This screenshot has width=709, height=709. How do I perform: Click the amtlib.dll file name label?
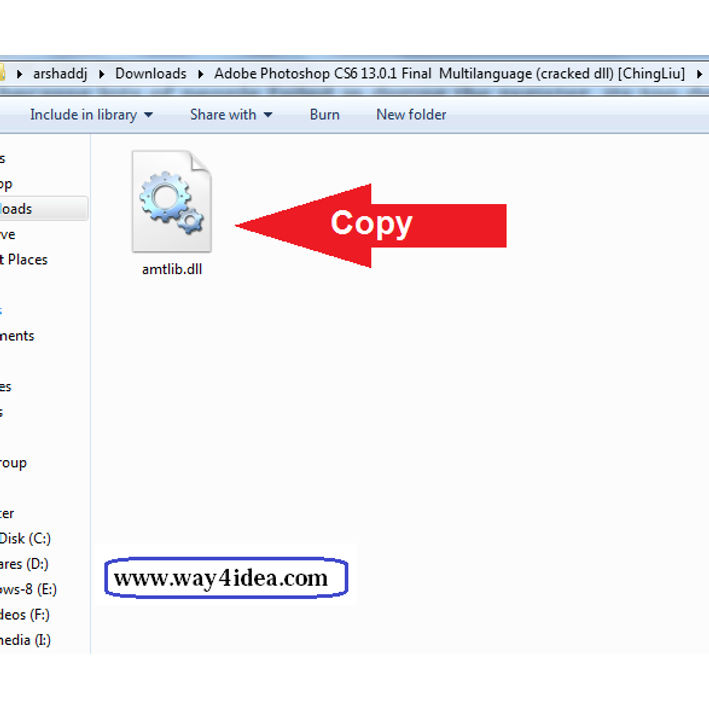click(172, 269)
